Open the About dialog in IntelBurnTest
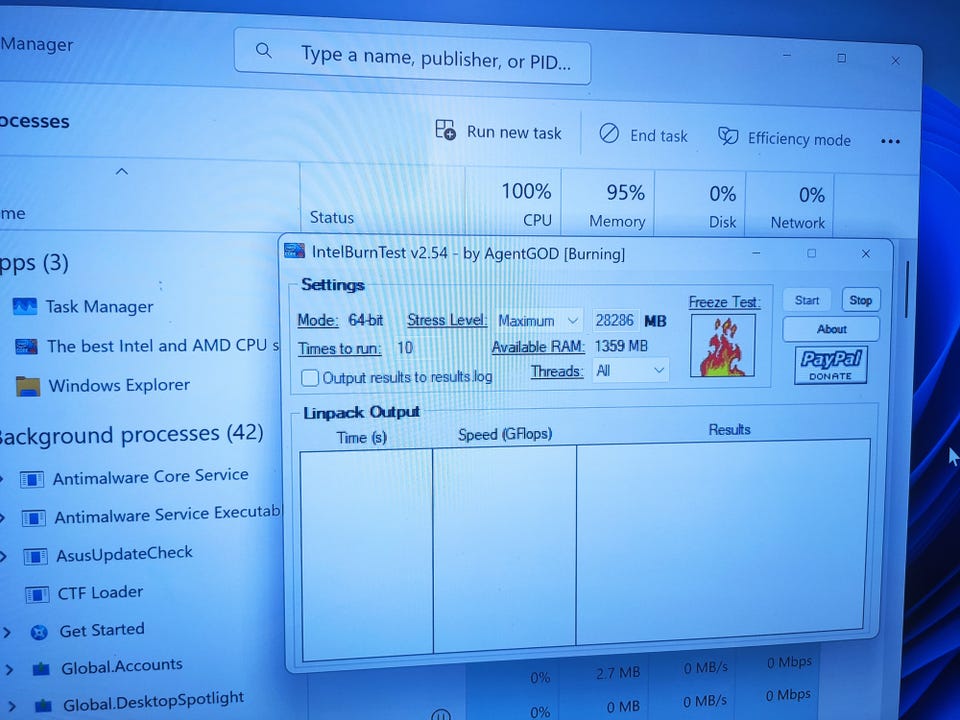The height and width of the screenshot is (720, 960). pyautogui.click(x=831, y=329)
